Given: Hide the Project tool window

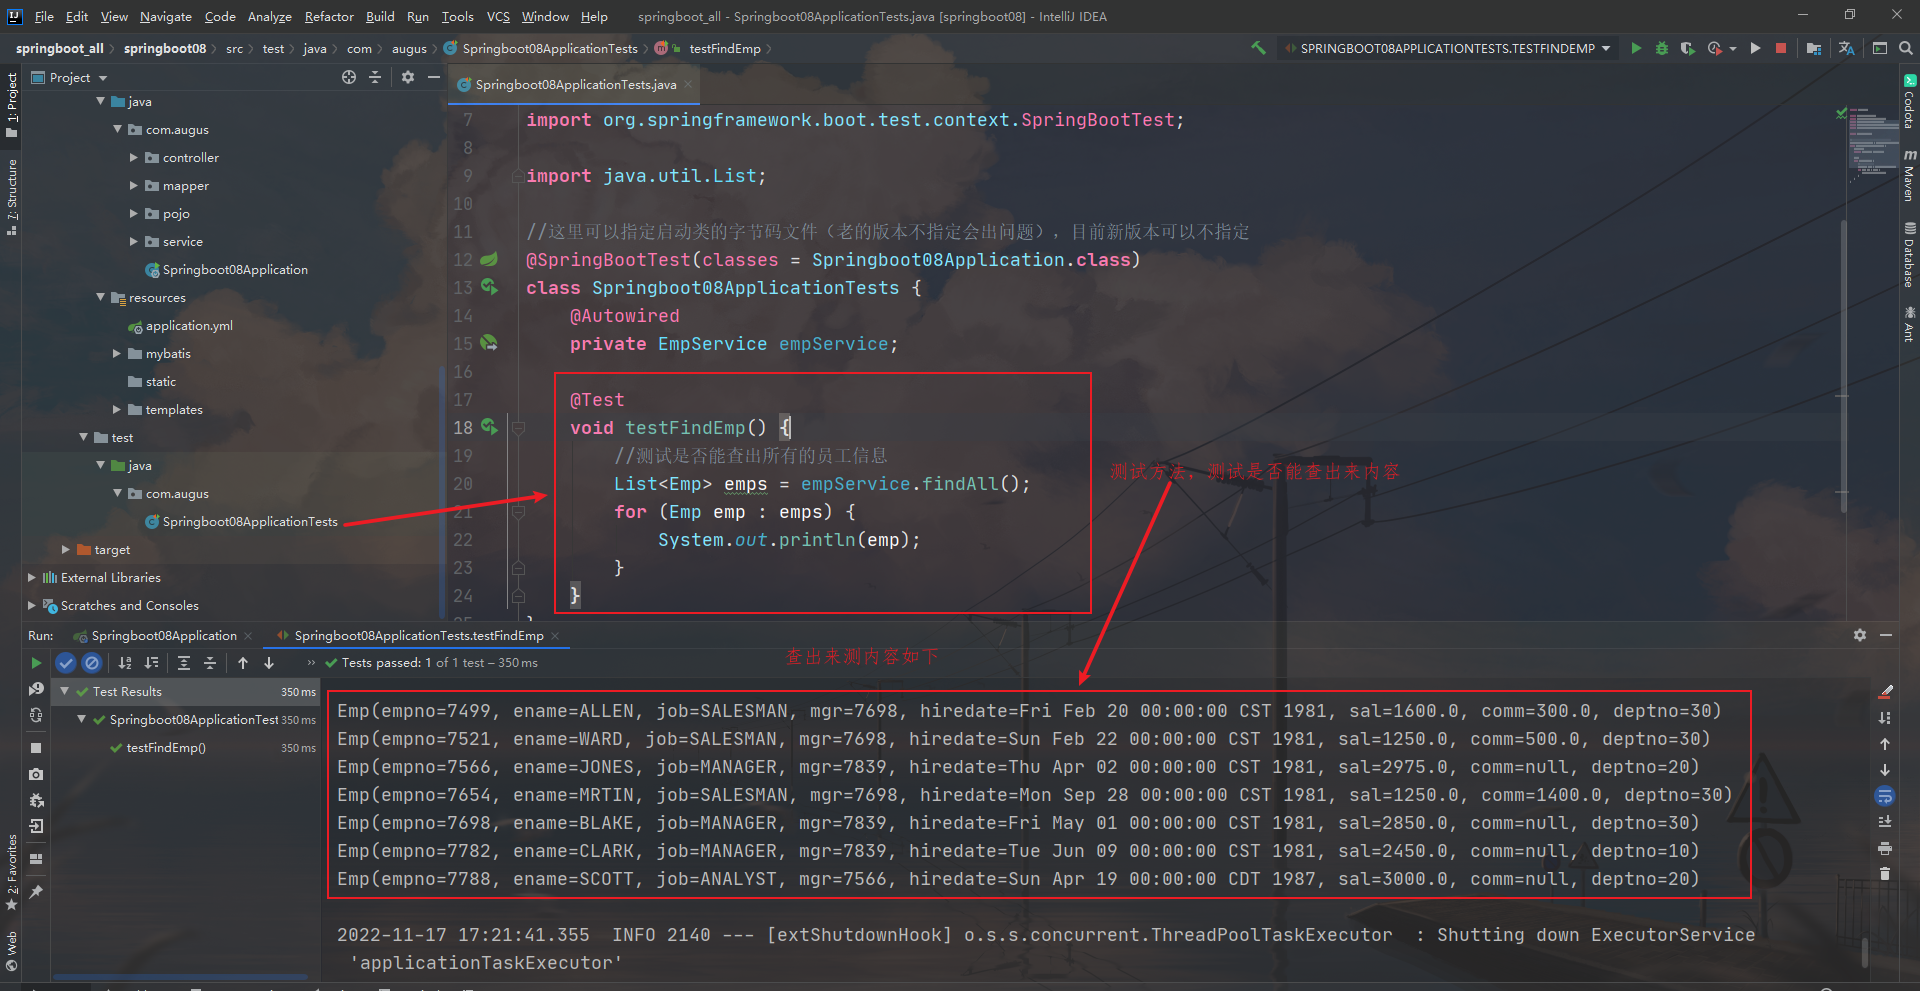Looking at the screenshot, I should click(x=434, y=77).
